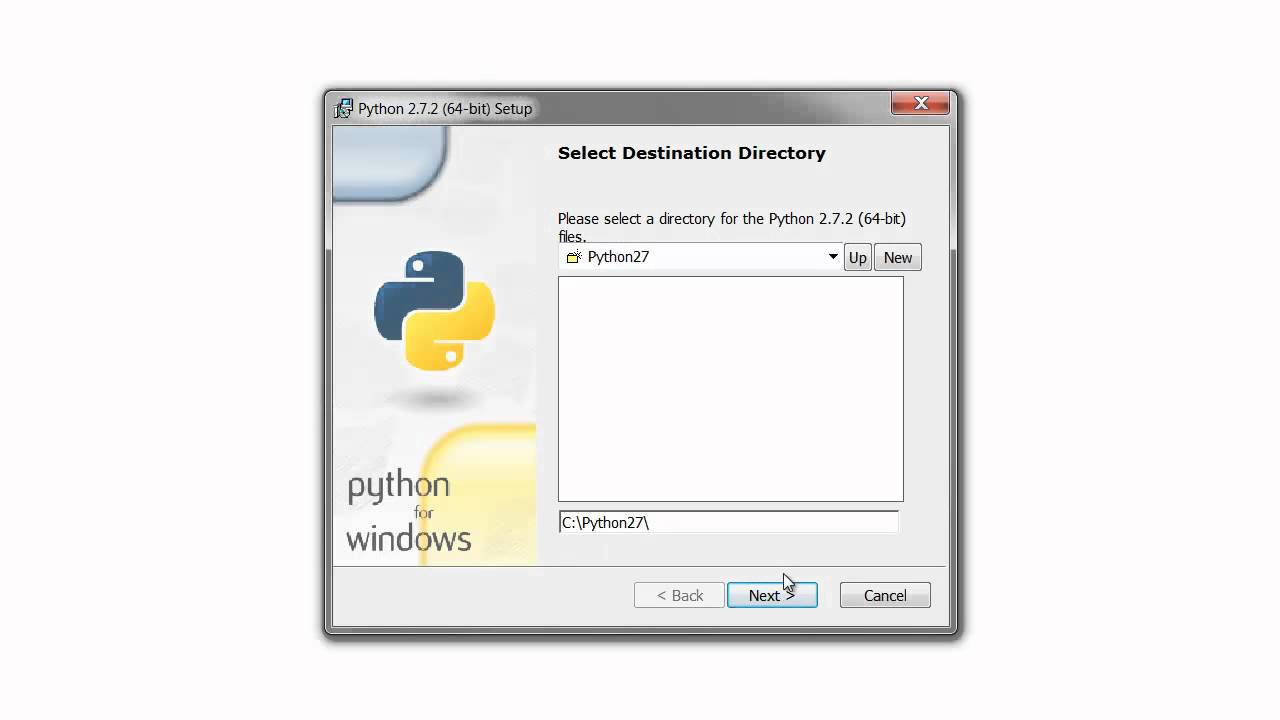Click the Select Destination Directory heading
The width and height of the screenshot is (1280, 720).
pos(692,153)
